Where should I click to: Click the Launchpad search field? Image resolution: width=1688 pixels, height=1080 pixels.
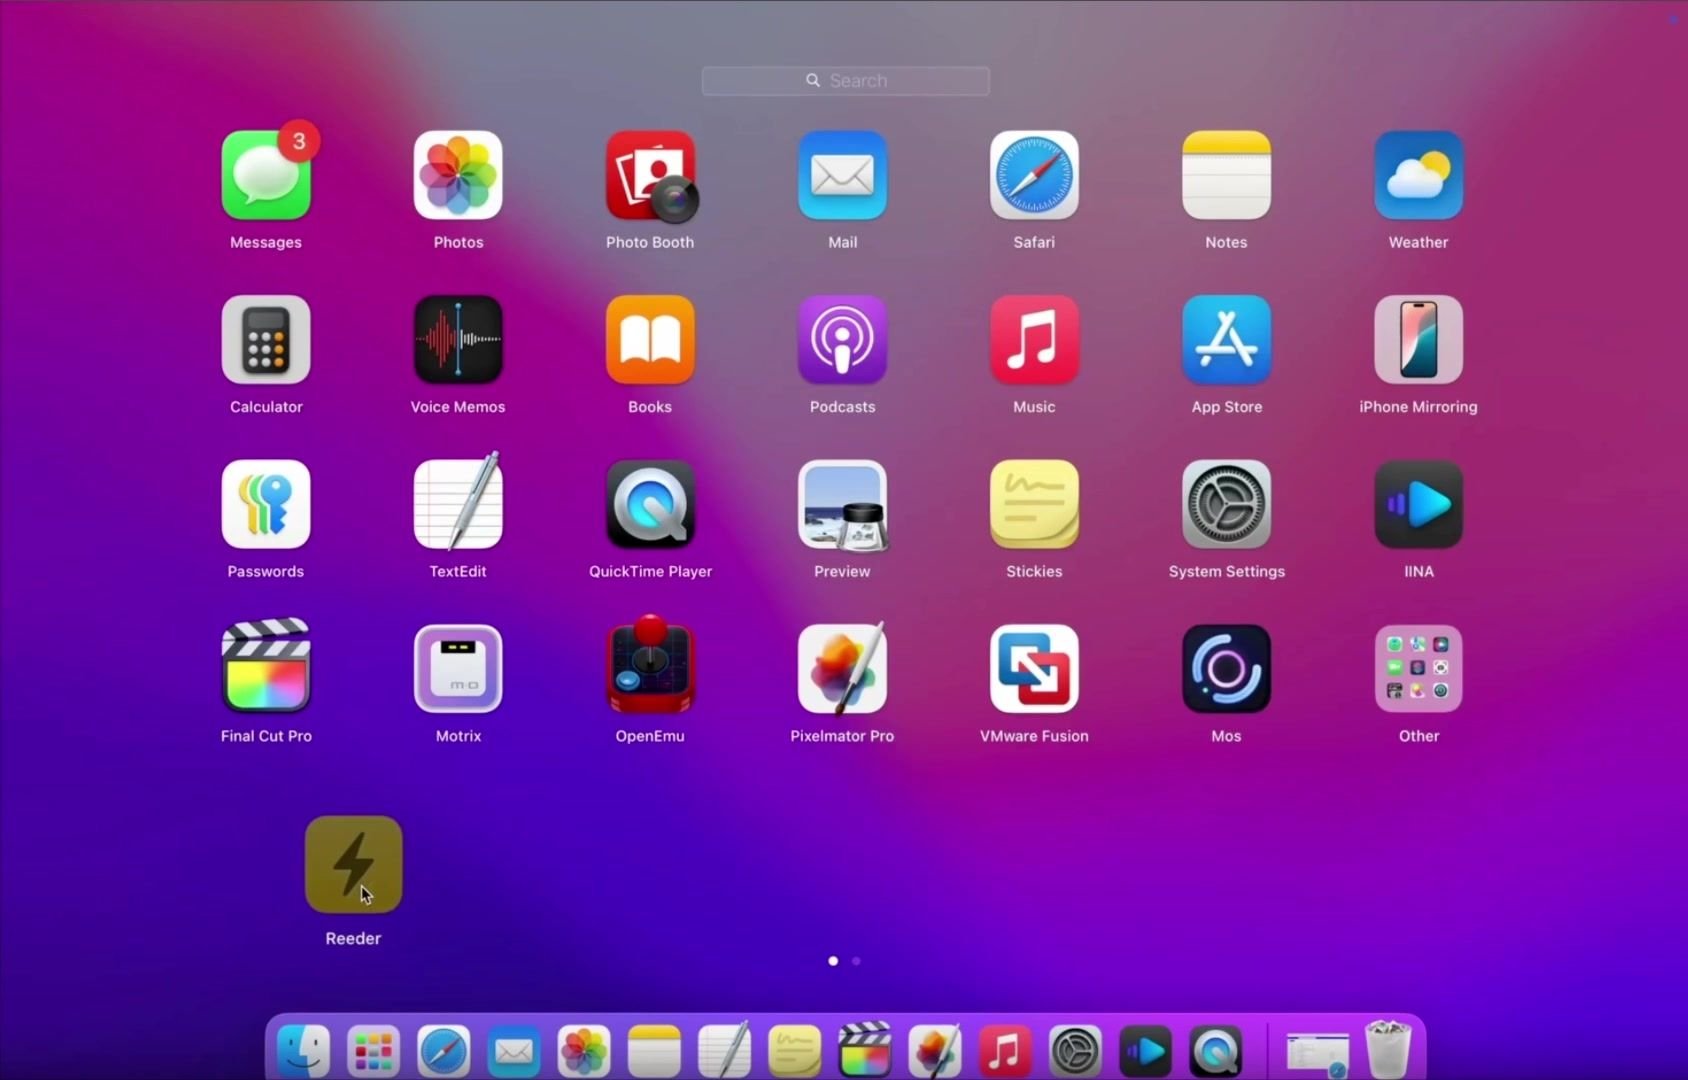click(846, 81)
